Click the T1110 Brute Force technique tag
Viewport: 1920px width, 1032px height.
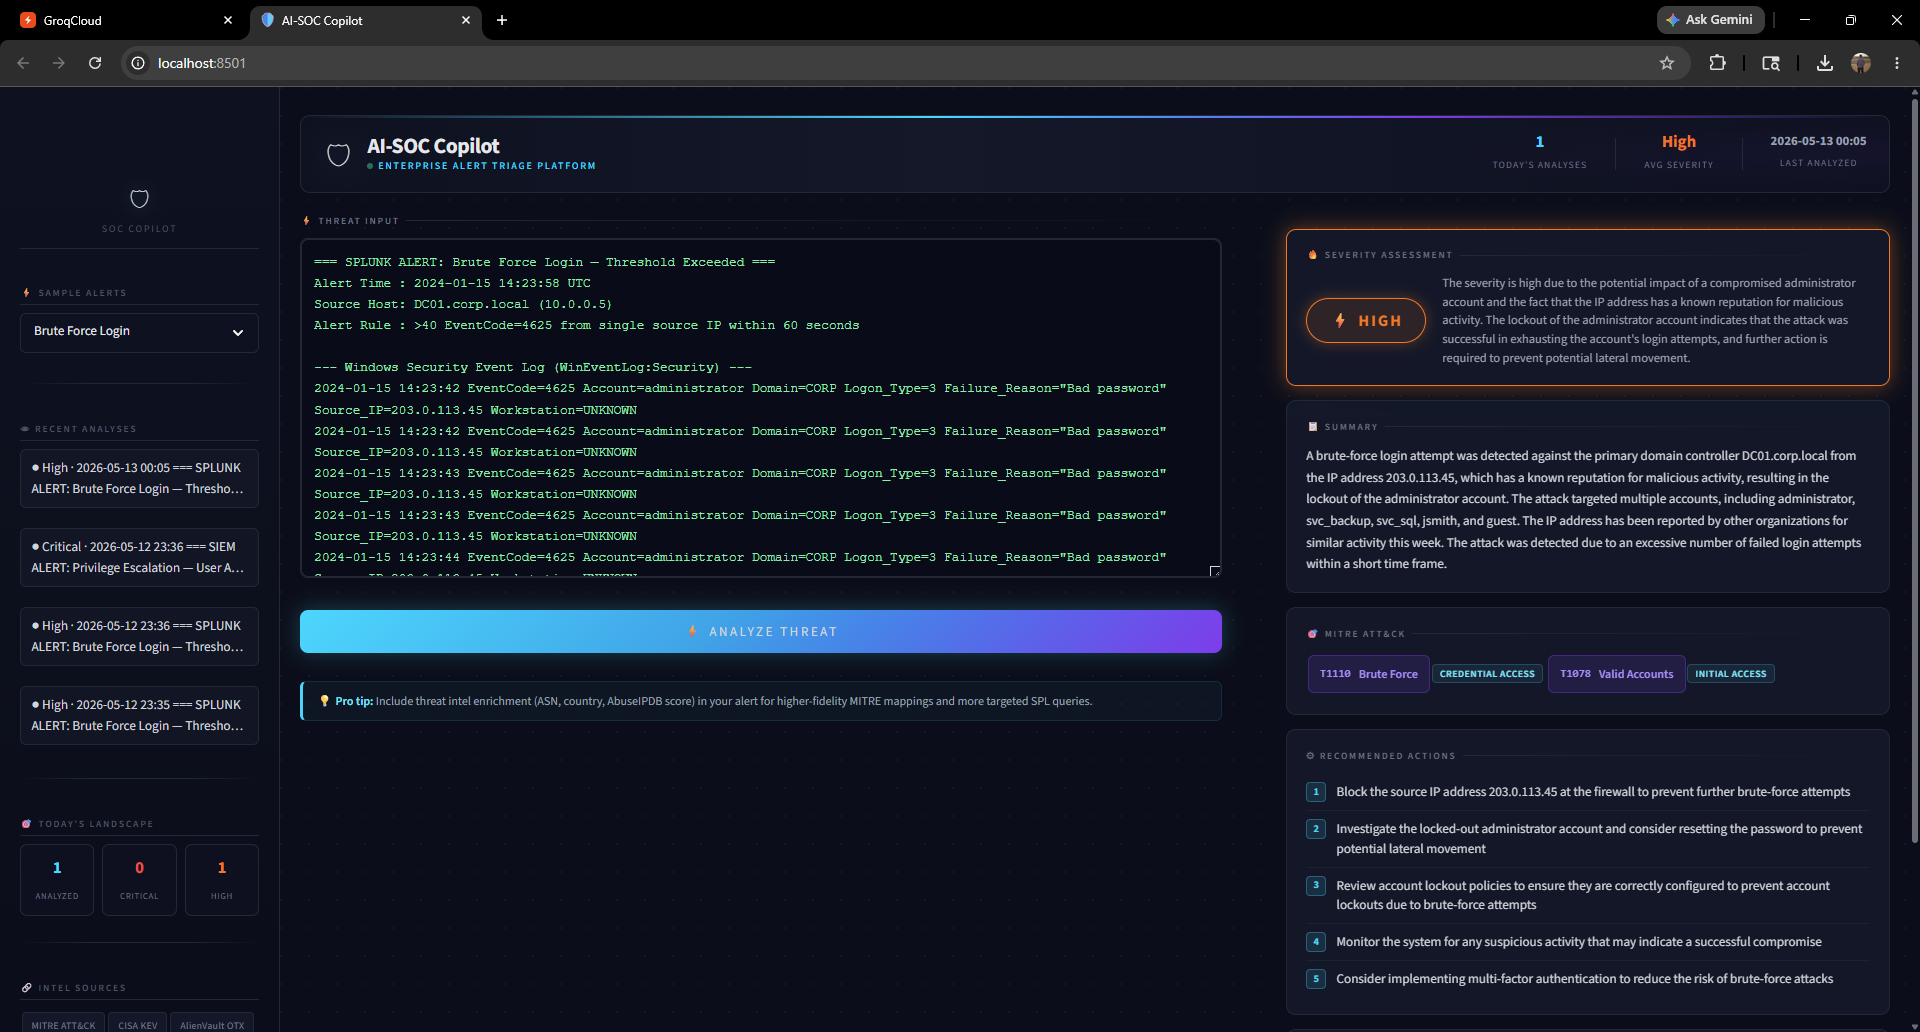click(x=1368, y=674)
